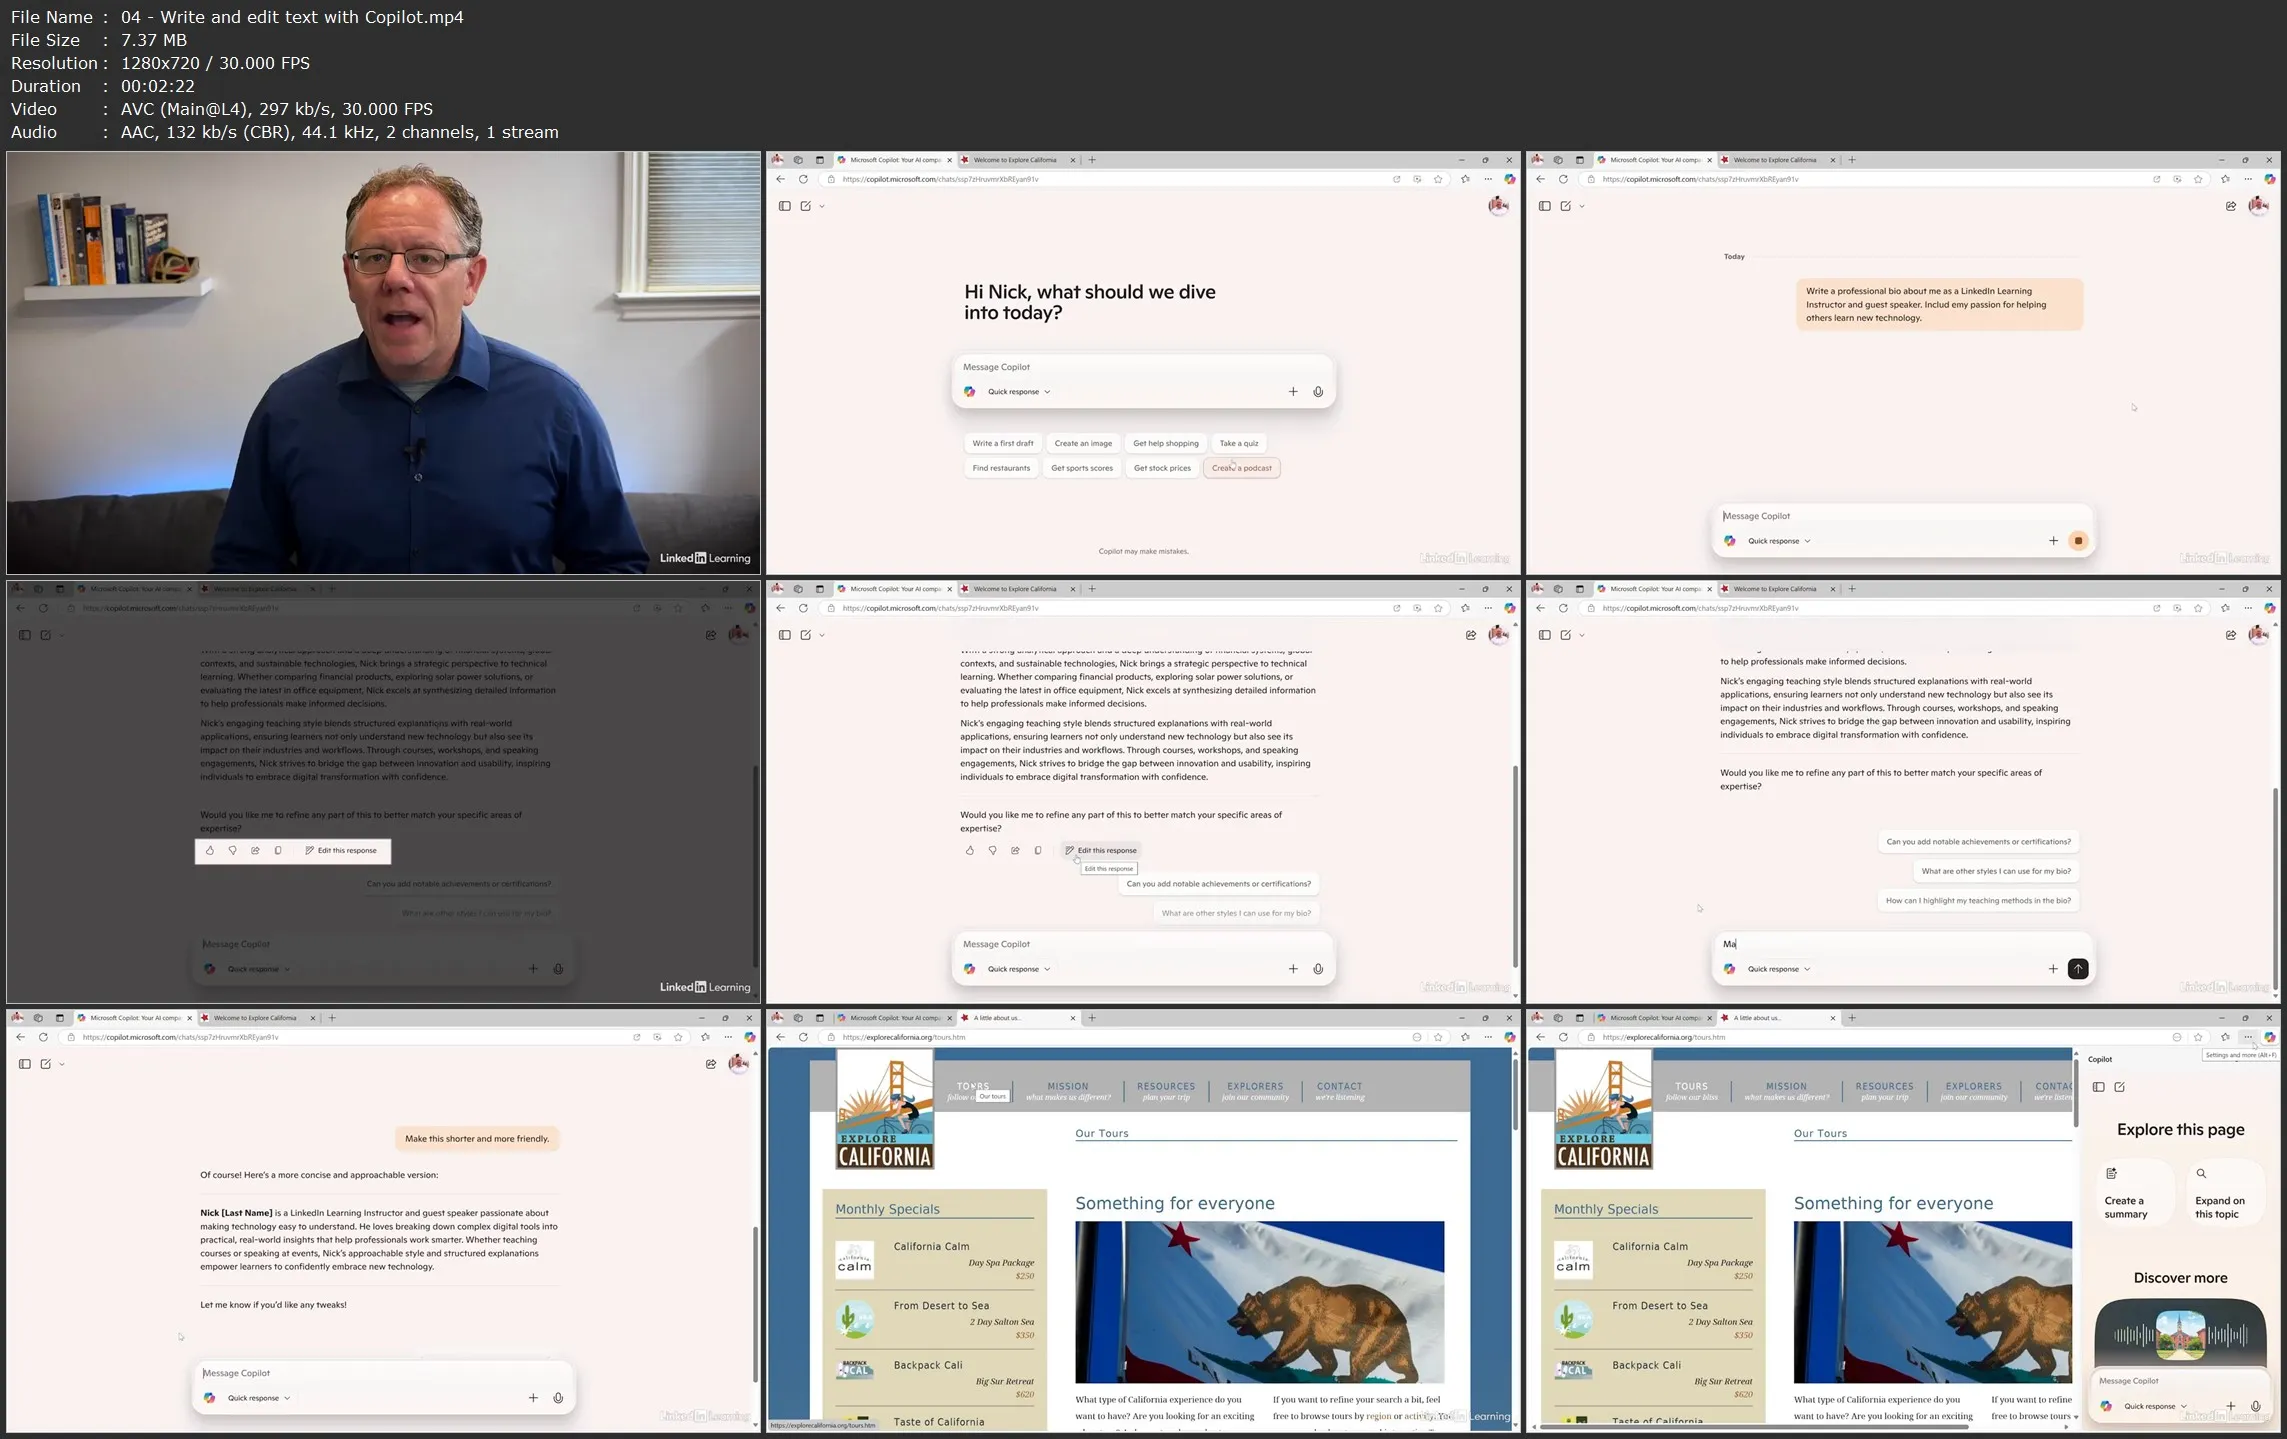Click 'California Calm' special in frame without Copilot sidebar

tap(931, 1247)
